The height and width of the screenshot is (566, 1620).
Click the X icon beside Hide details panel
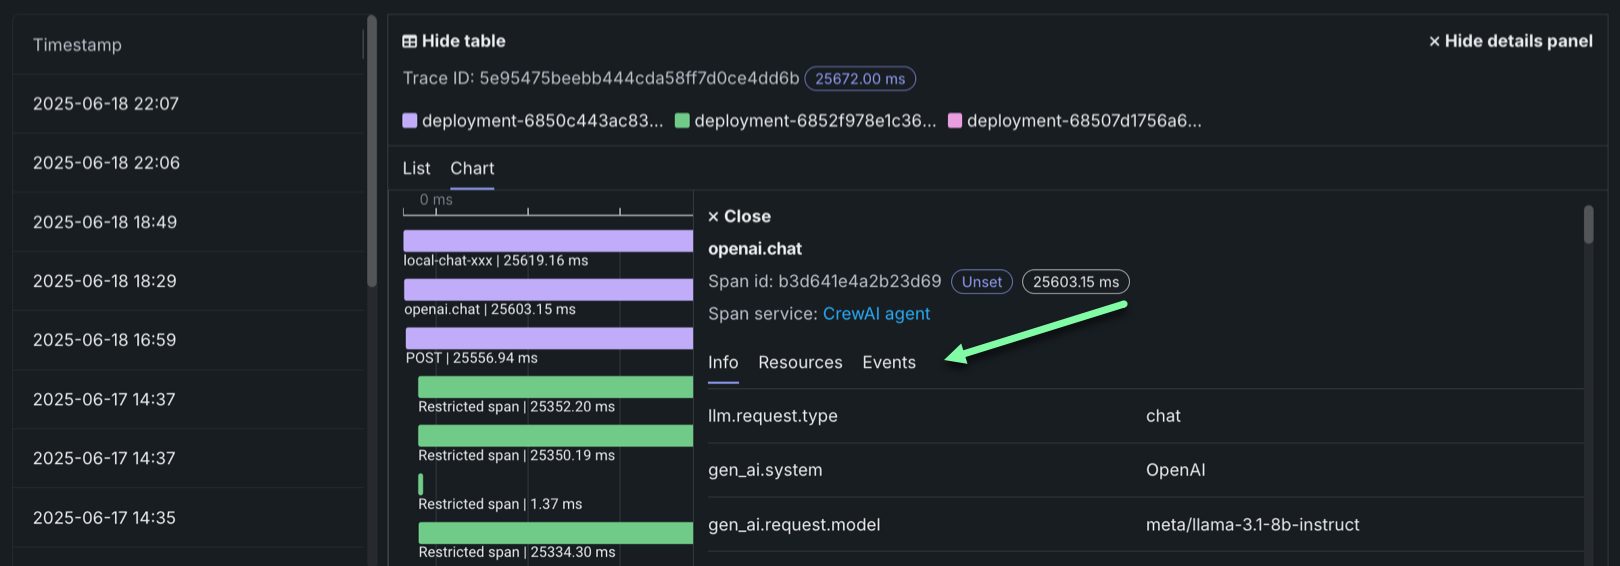tap(1434, 41)
